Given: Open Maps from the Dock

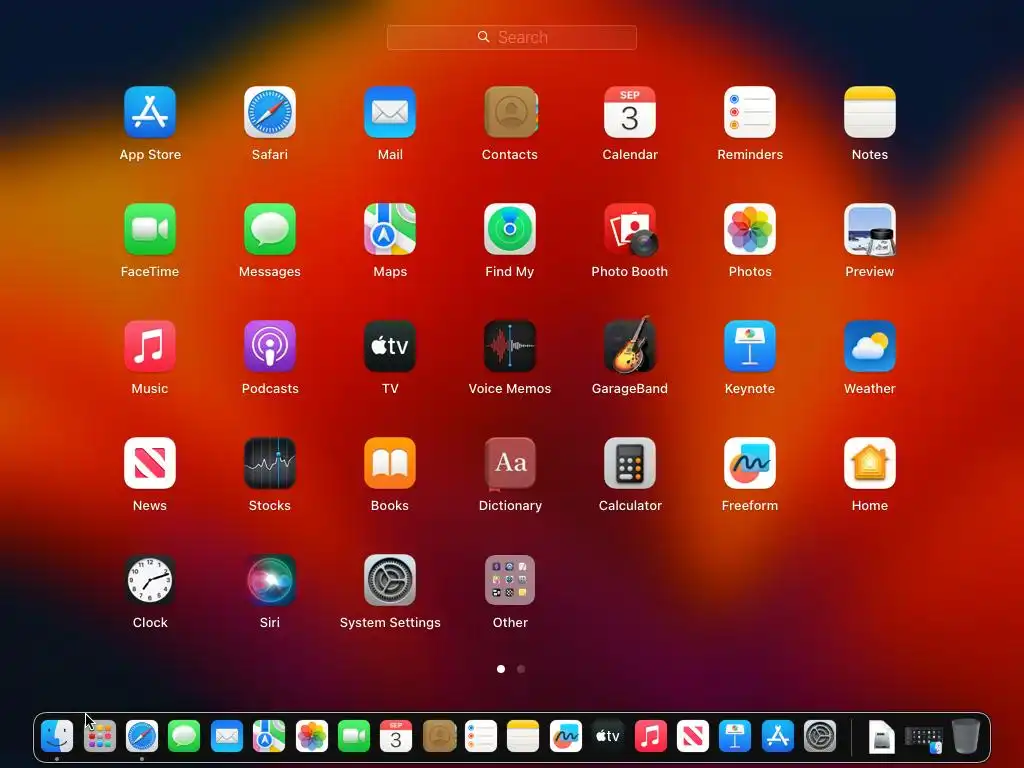Looking at the screenshot, I should pos(269,736).
